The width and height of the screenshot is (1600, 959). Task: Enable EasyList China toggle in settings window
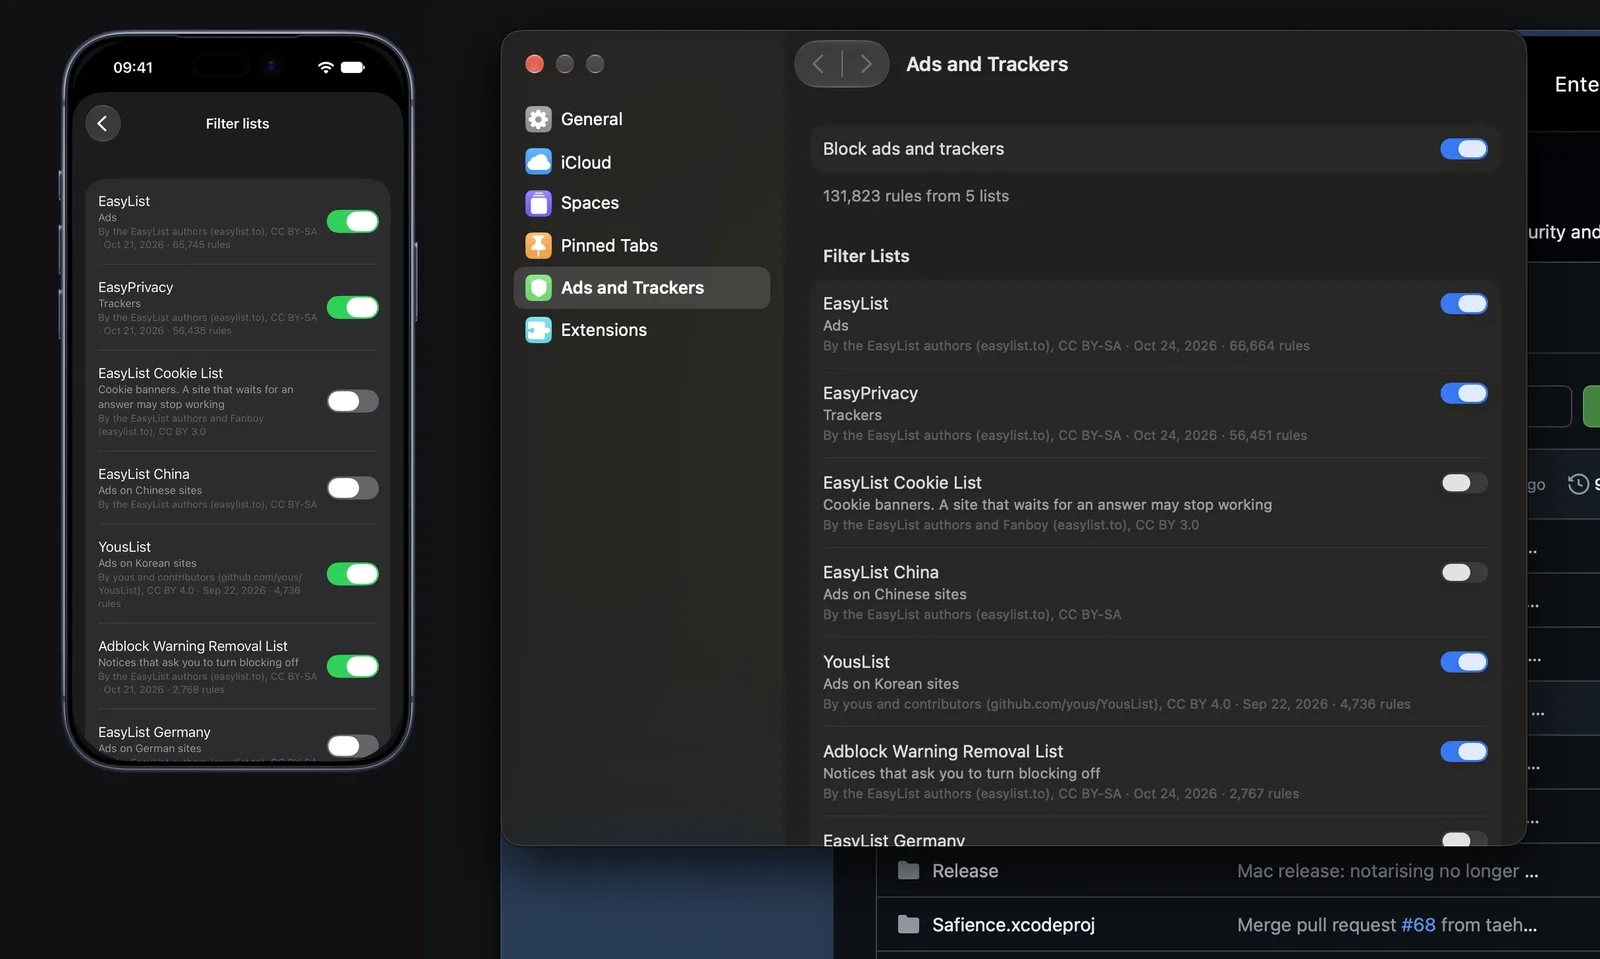click(x=1464, y=572)
